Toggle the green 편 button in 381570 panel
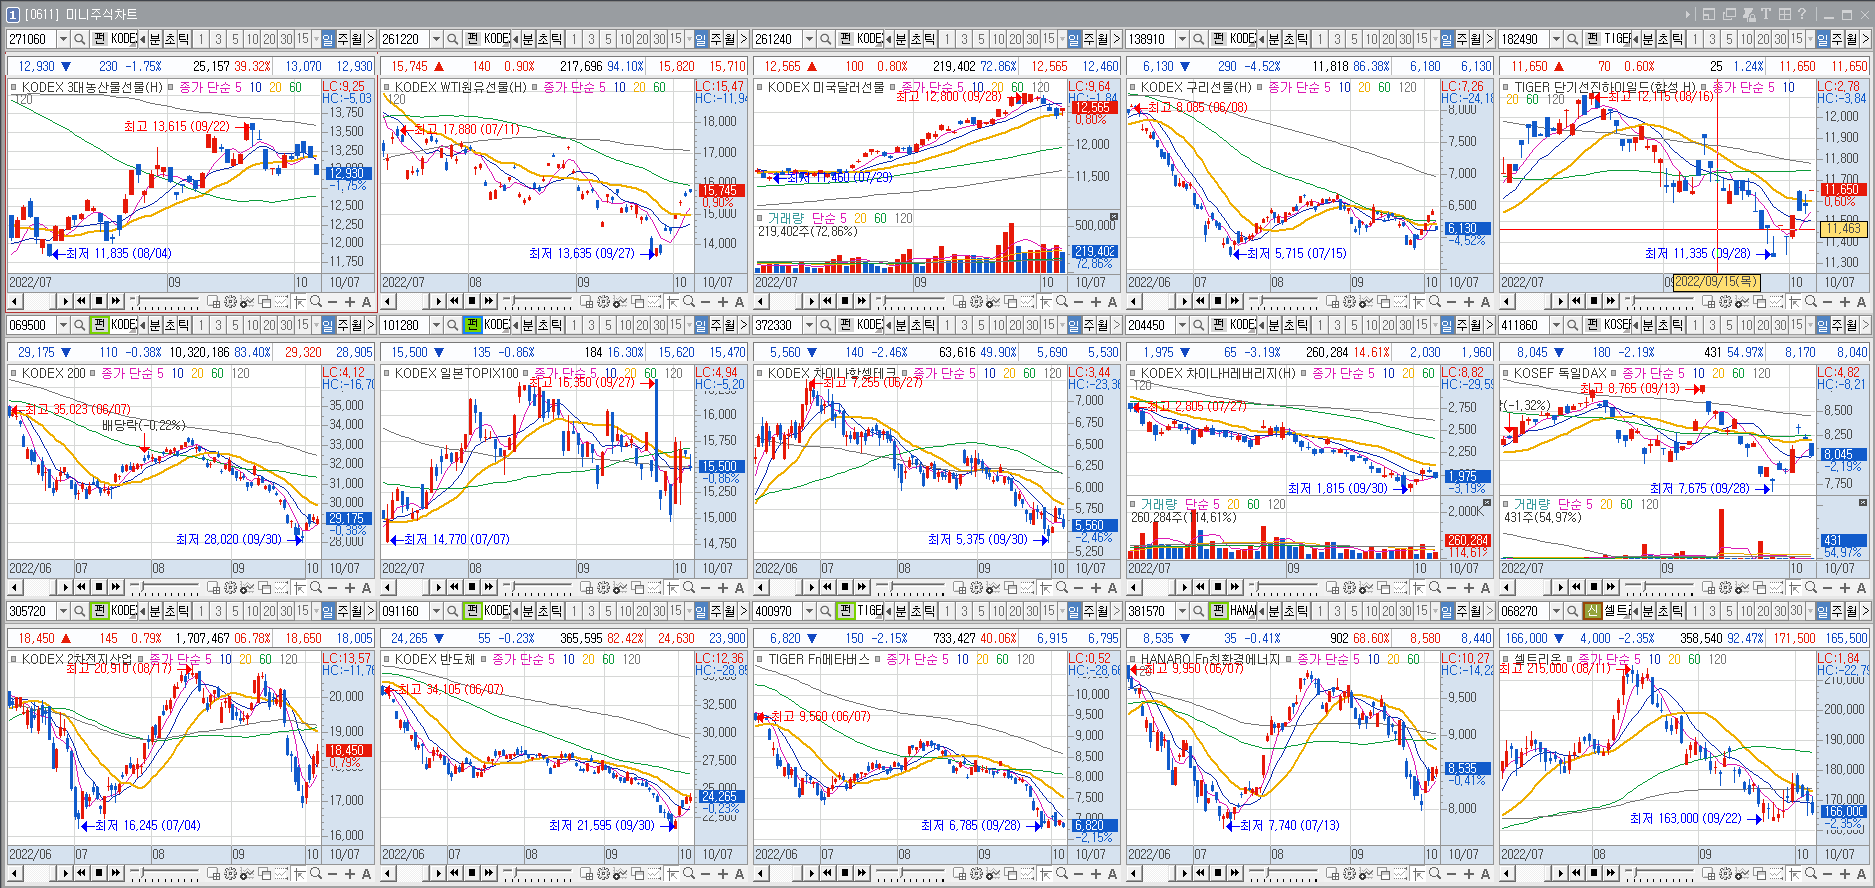This screenshot has width=1875, height=888. [1218, 611]
